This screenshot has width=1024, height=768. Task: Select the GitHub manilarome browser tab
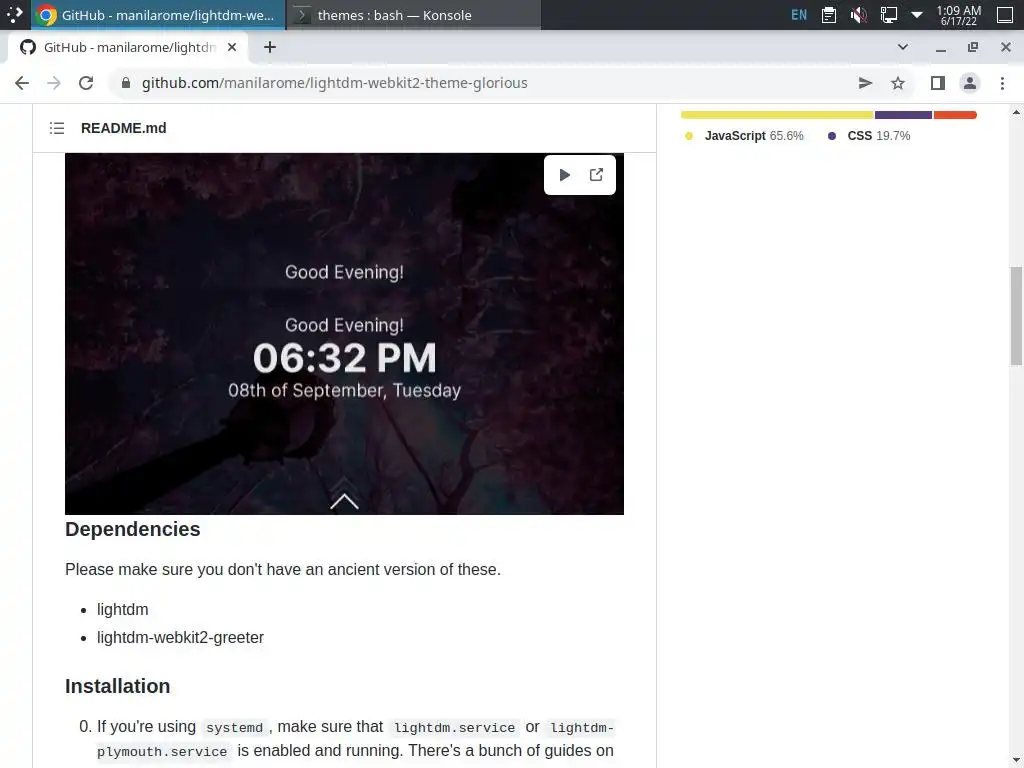tap(128, 47)
